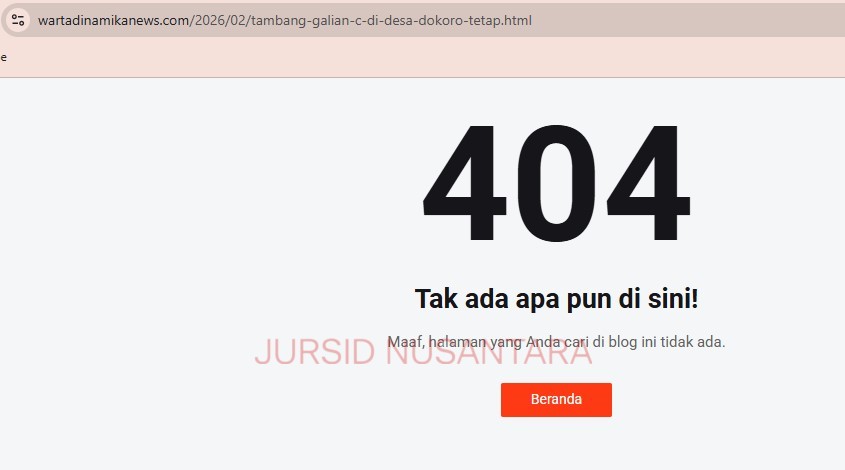Click the truncated bookmark labeled e
Viewport: 845px width, 470px height.
tap(4, 57)
